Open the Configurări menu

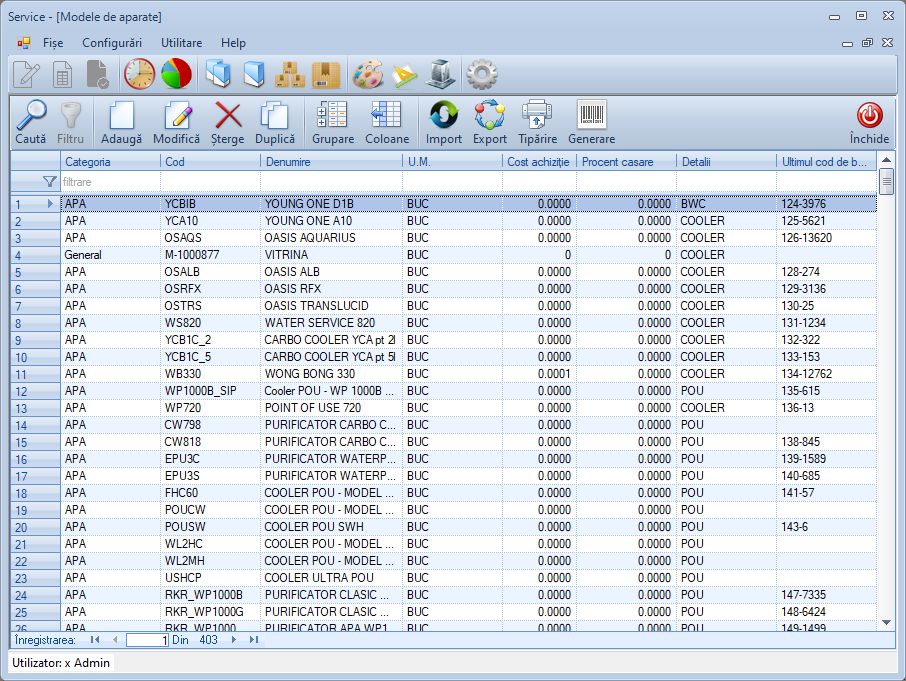point(112,43)
